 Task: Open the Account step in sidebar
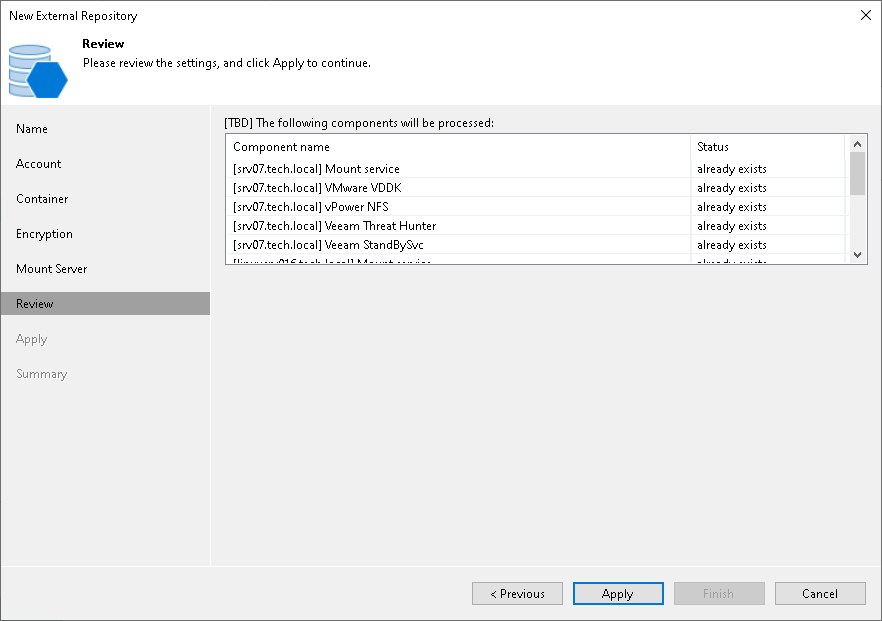[x=105, y=164]
